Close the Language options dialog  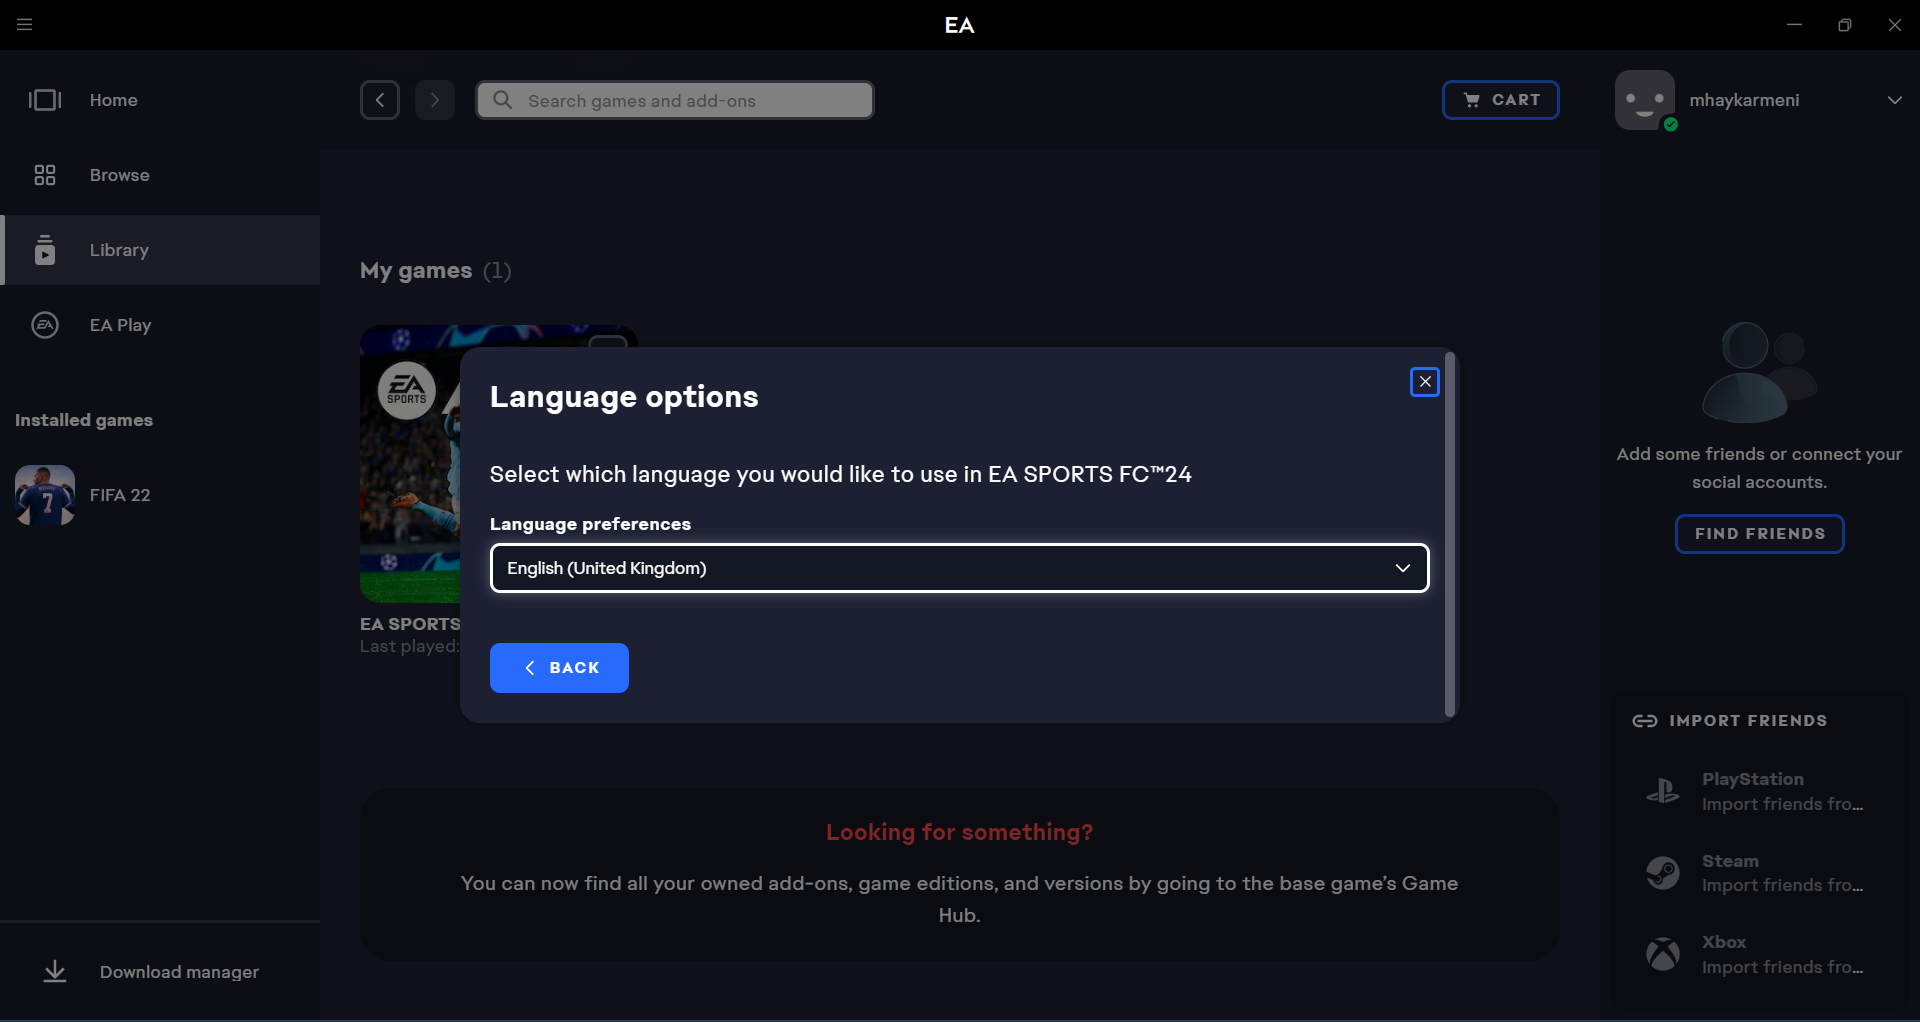1425,382
